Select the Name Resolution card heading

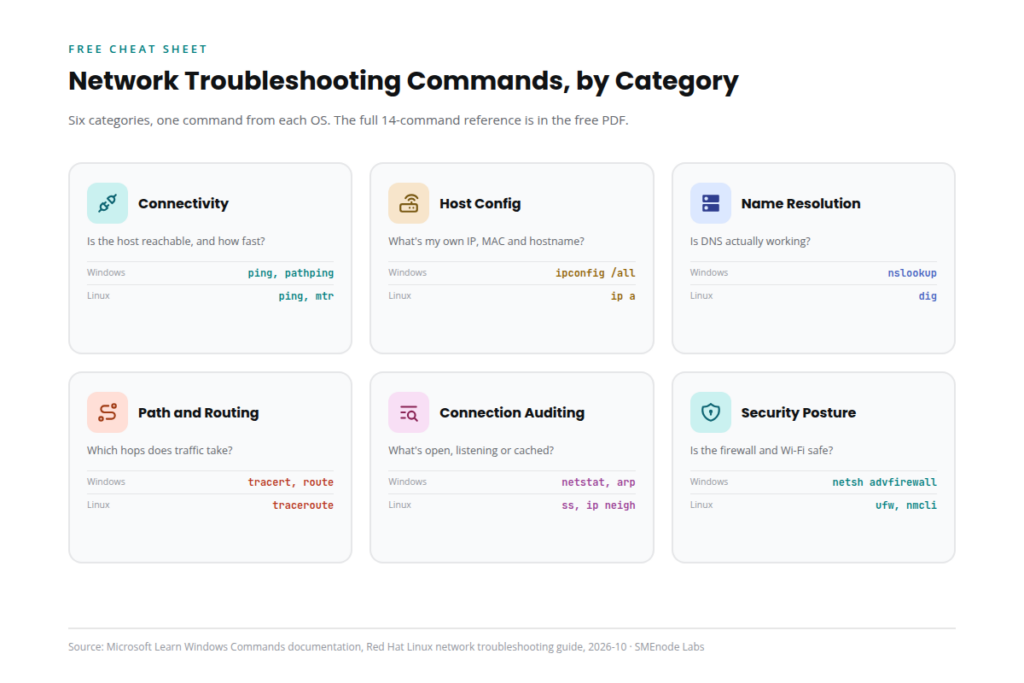[x=801, y=204]
